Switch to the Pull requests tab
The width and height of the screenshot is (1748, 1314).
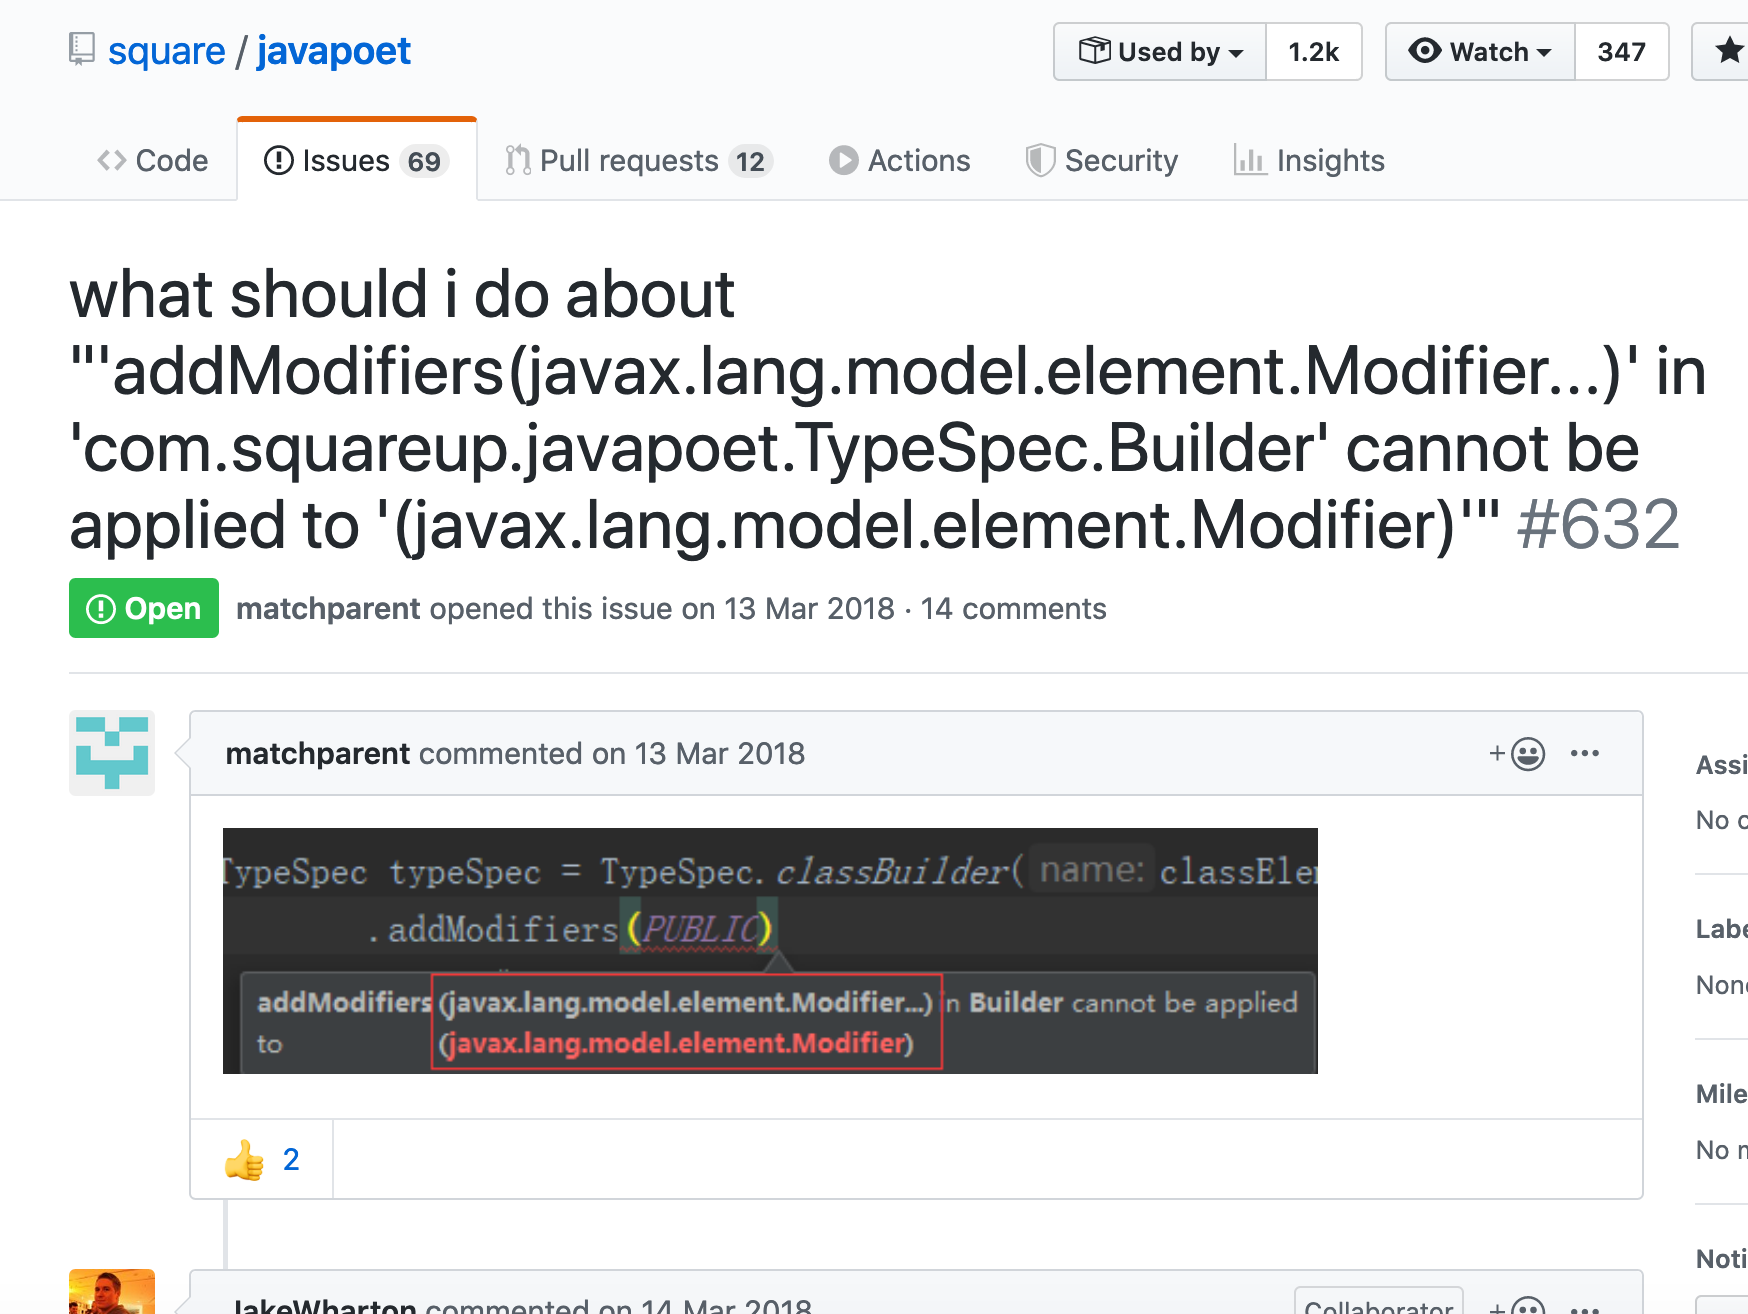point(639,161)
